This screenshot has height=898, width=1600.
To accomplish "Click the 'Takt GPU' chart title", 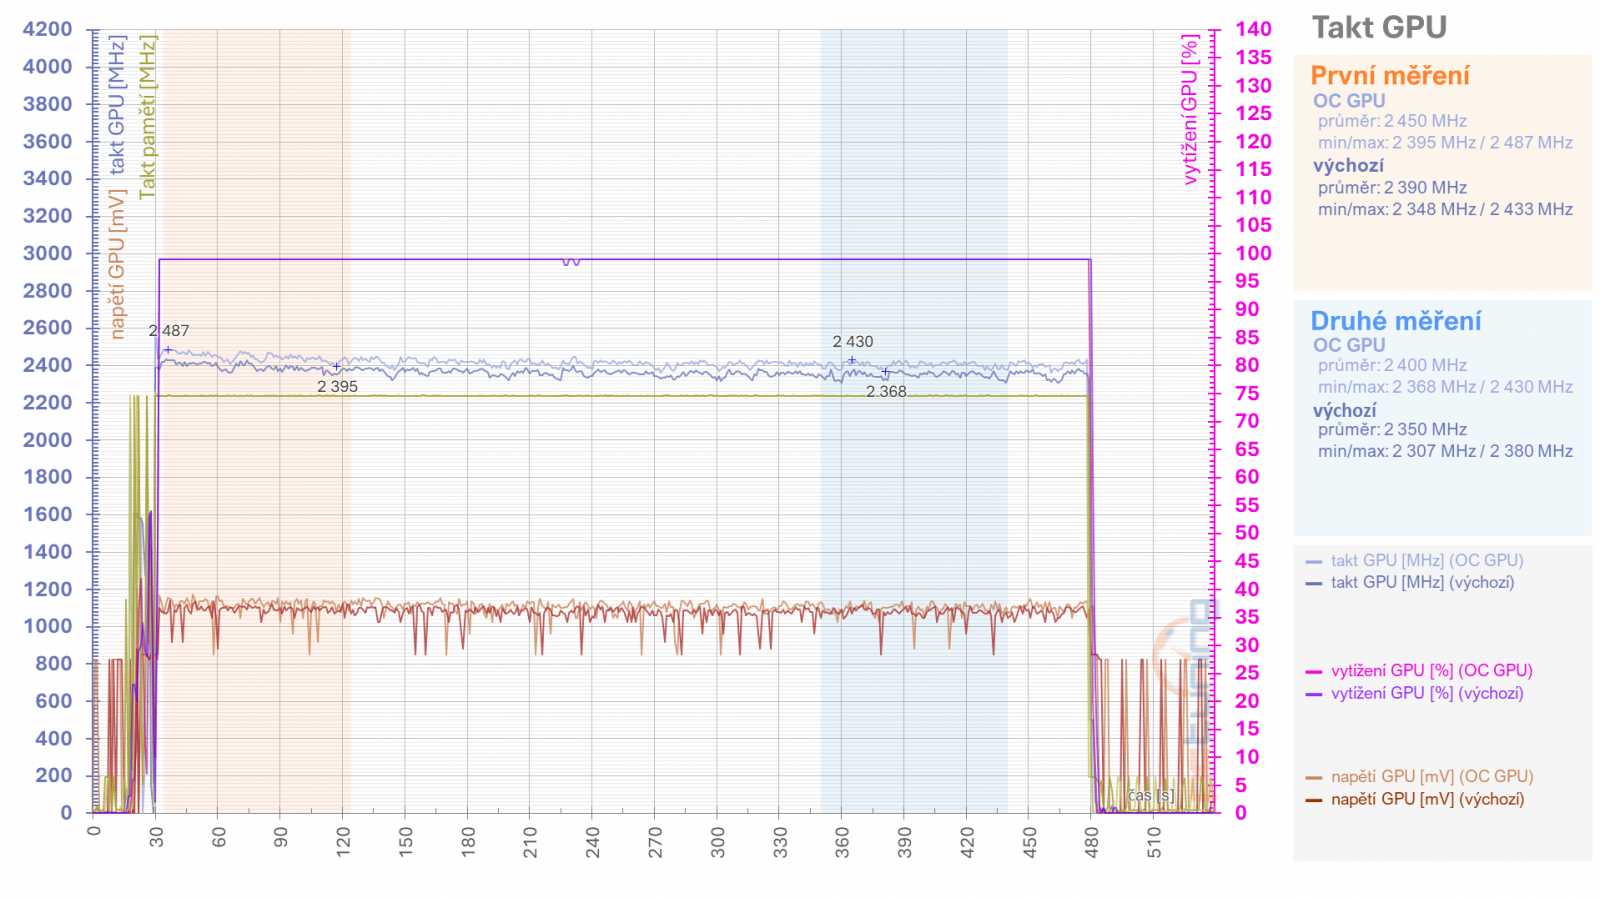I will coord(1379,28).
